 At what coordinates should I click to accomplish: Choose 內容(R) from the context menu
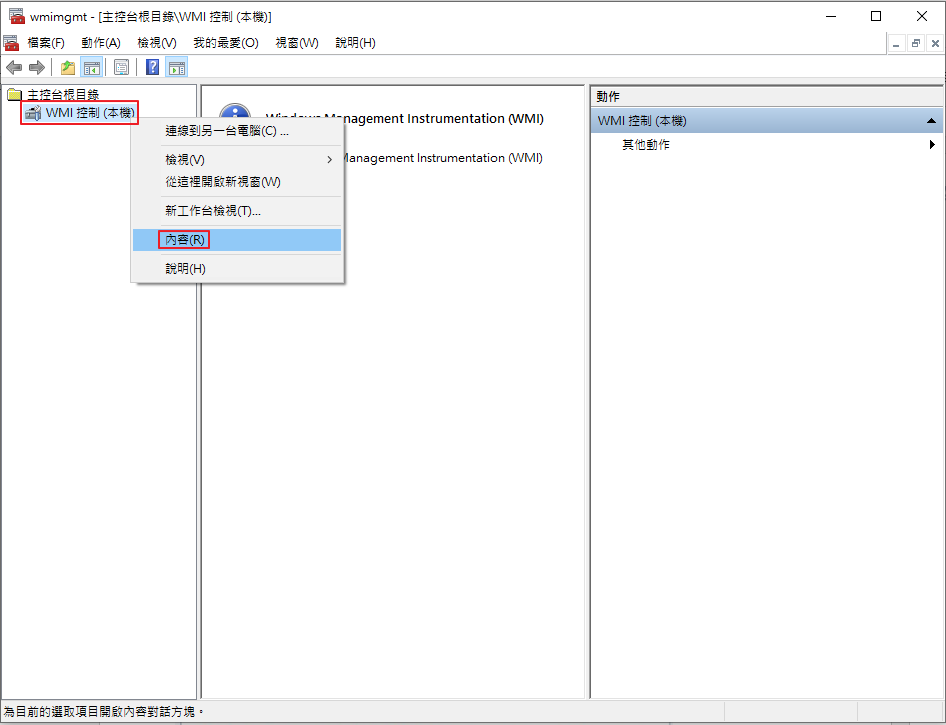[184, 240]
